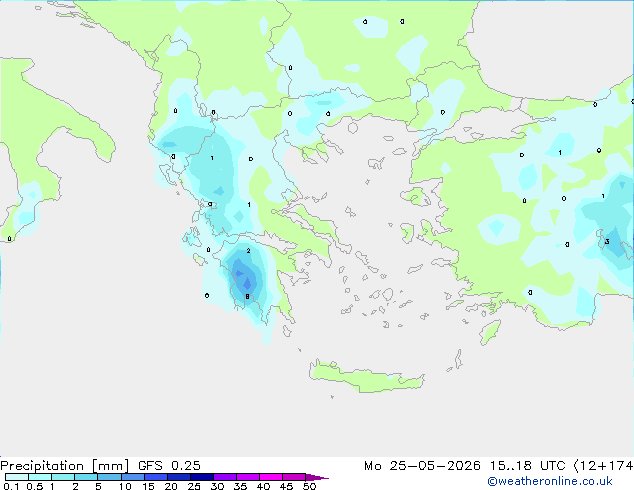Click the 10–15 mm legend color box
Screen dimensions: 634x490
(x=133, y=477)
